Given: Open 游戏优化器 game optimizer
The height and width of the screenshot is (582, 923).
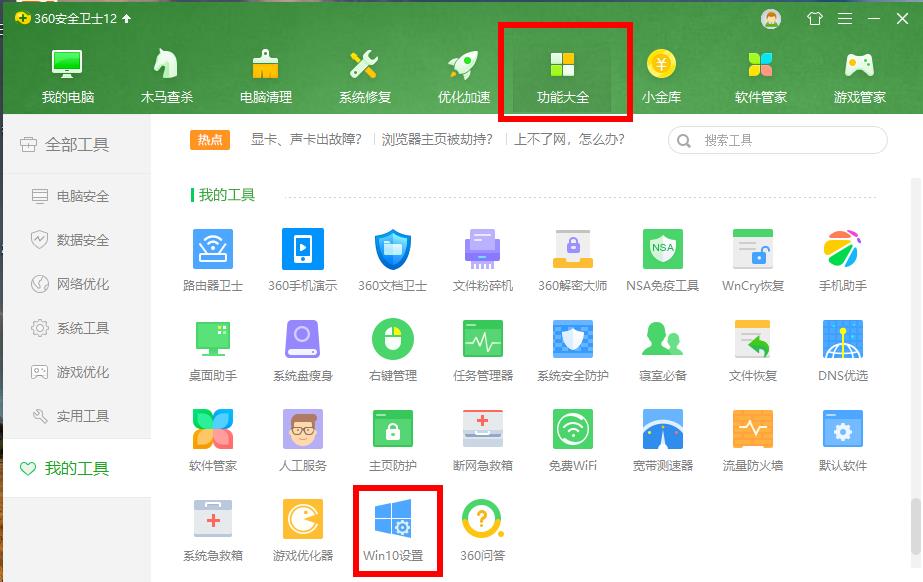Looking at the screenshot, I should coord(303,530).
